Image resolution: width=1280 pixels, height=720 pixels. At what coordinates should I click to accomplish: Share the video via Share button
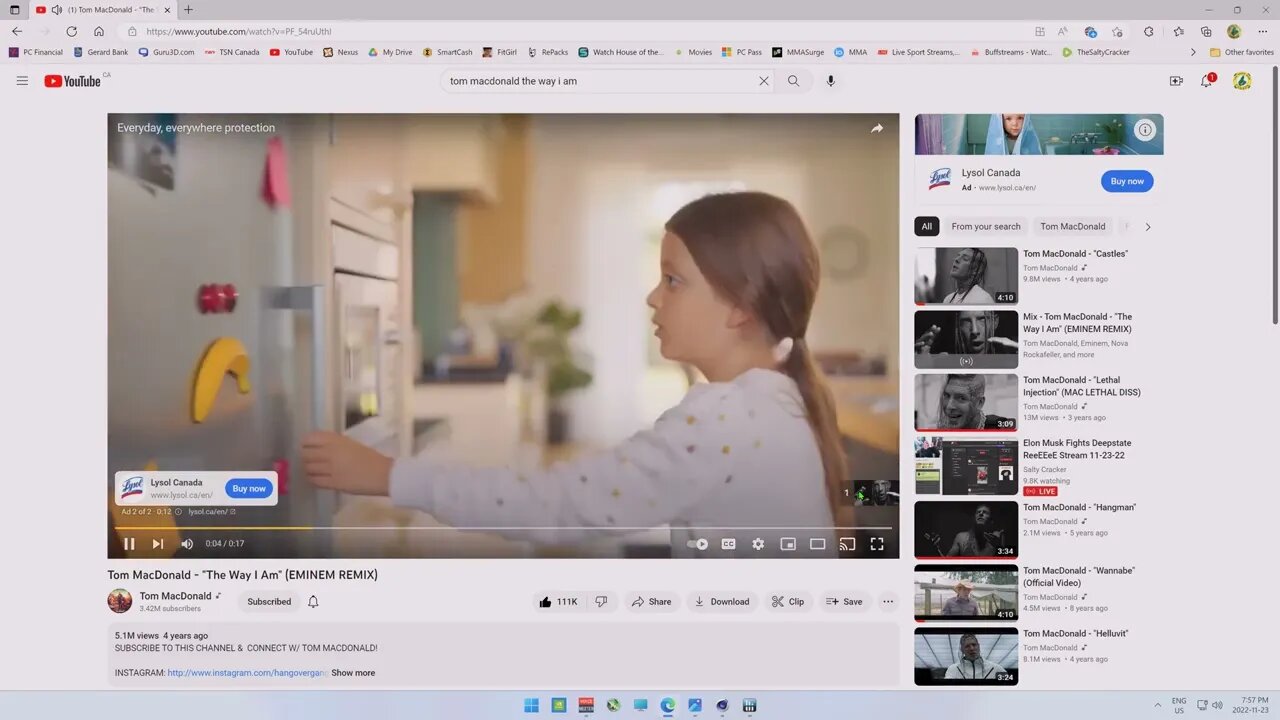[651, 602]
